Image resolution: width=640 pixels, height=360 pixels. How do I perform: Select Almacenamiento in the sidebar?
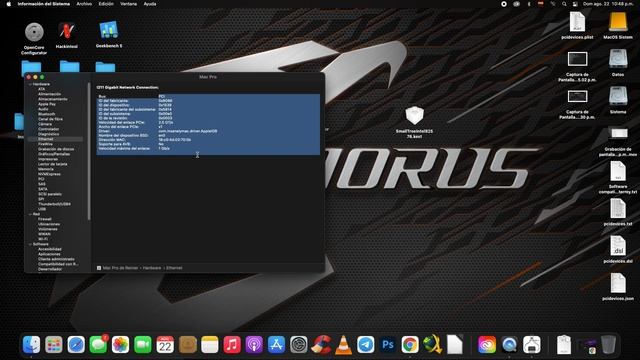tap(53, 99)
